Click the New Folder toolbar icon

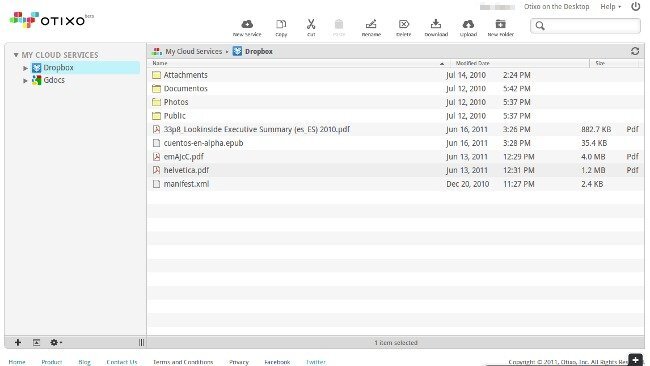501,24
